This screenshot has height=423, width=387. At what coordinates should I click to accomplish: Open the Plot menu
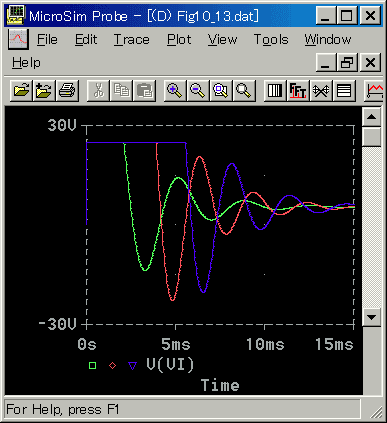tap(179, 40)
